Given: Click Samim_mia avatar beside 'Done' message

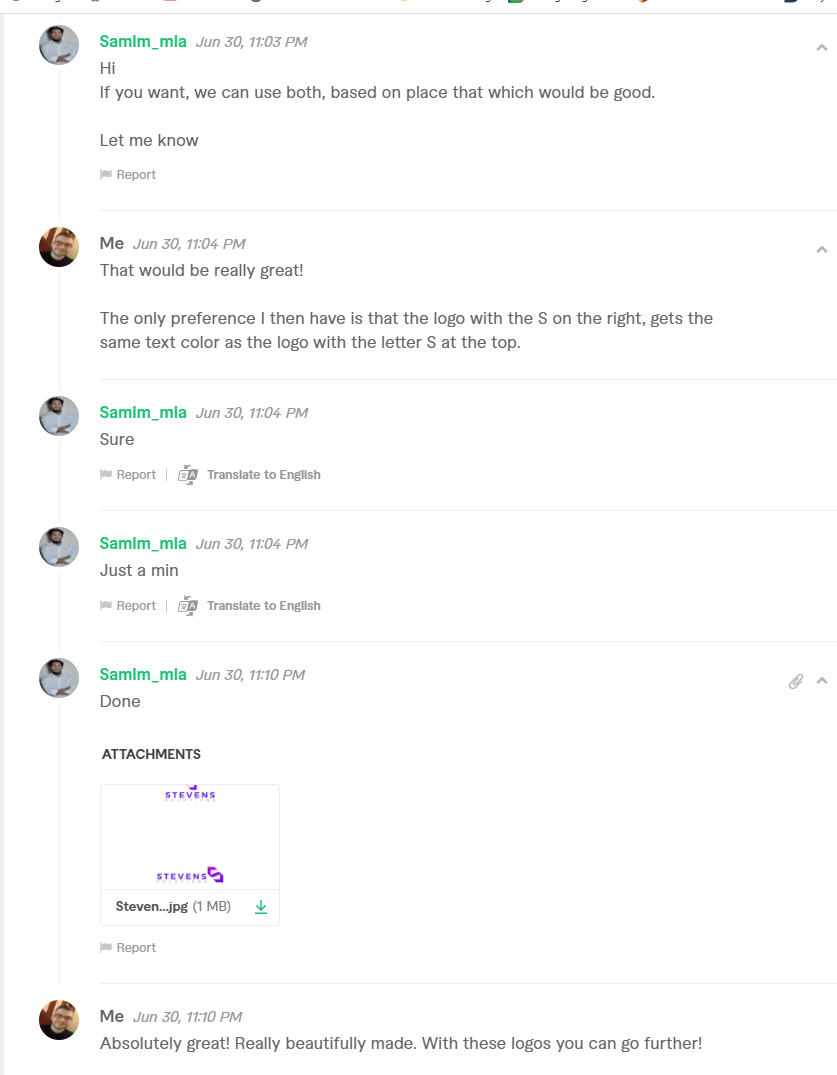Looking at the screenshot, I should click(x=59, y=678).
